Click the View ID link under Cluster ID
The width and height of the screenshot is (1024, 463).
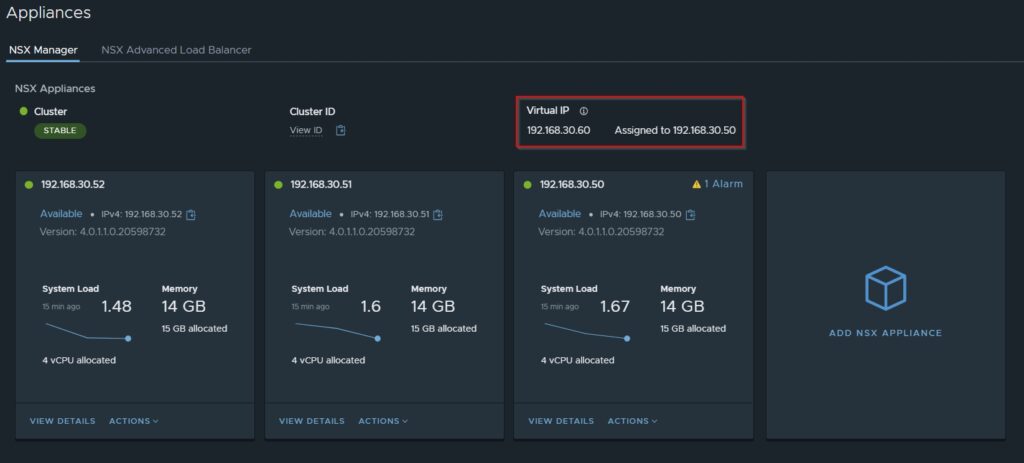[x=306, y=131]
